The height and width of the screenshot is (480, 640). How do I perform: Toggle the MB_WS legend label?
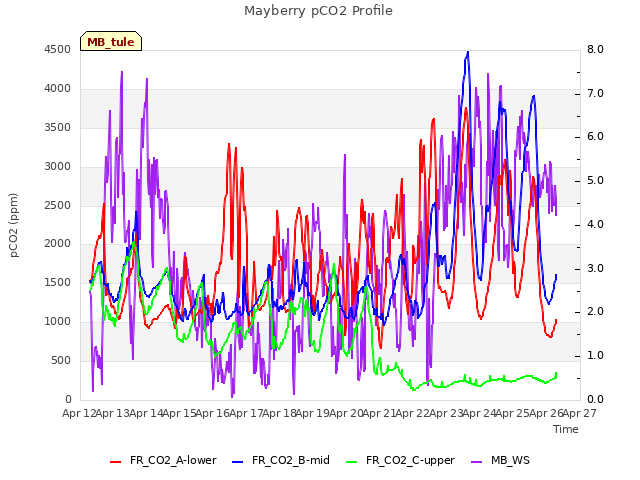[x=510, y=460]
